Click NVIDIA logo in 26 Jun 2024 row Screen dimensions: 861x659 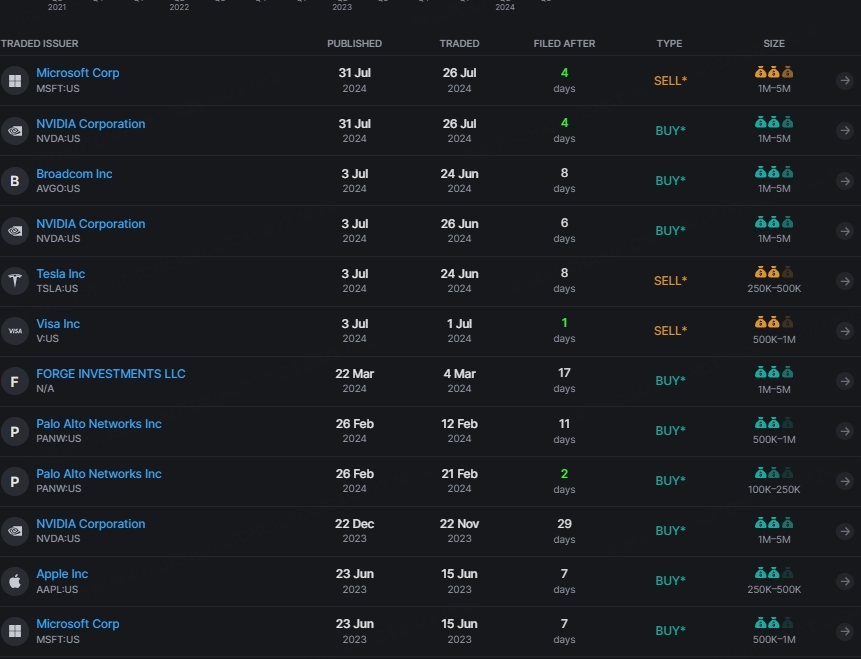coord(15,231)
